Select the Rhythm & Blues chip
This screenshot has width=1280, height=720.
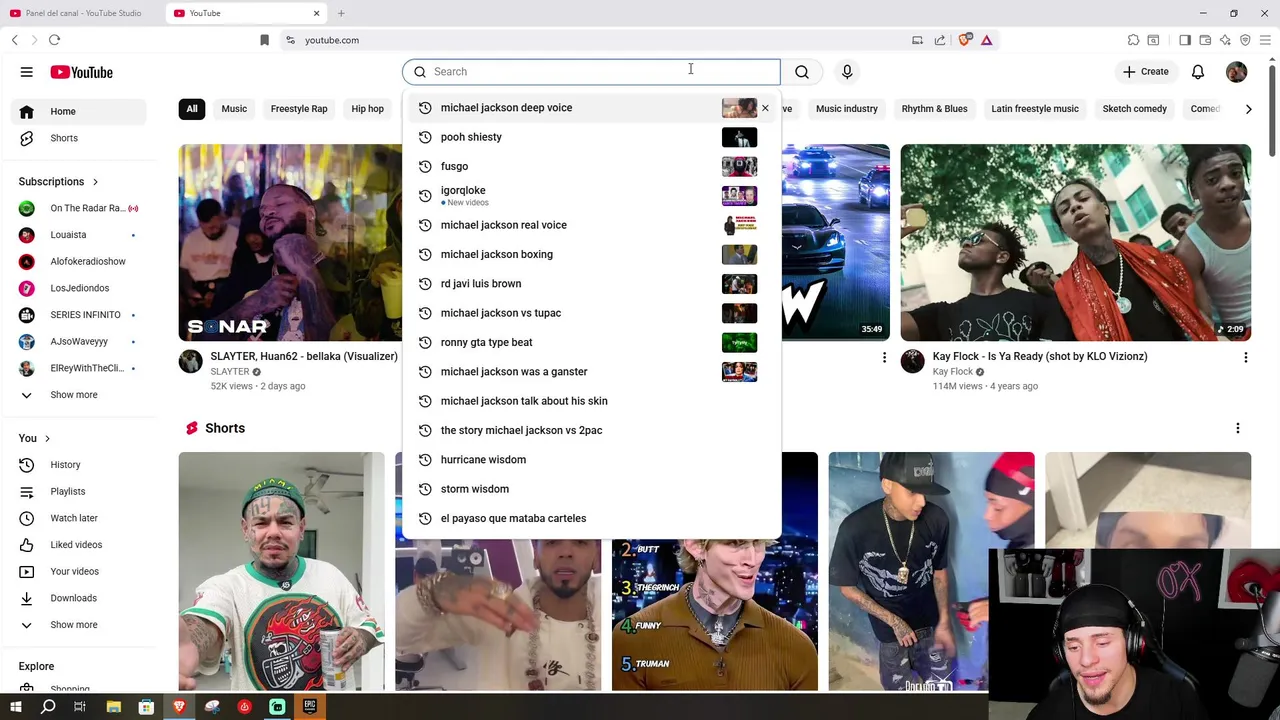click(935, 109)
